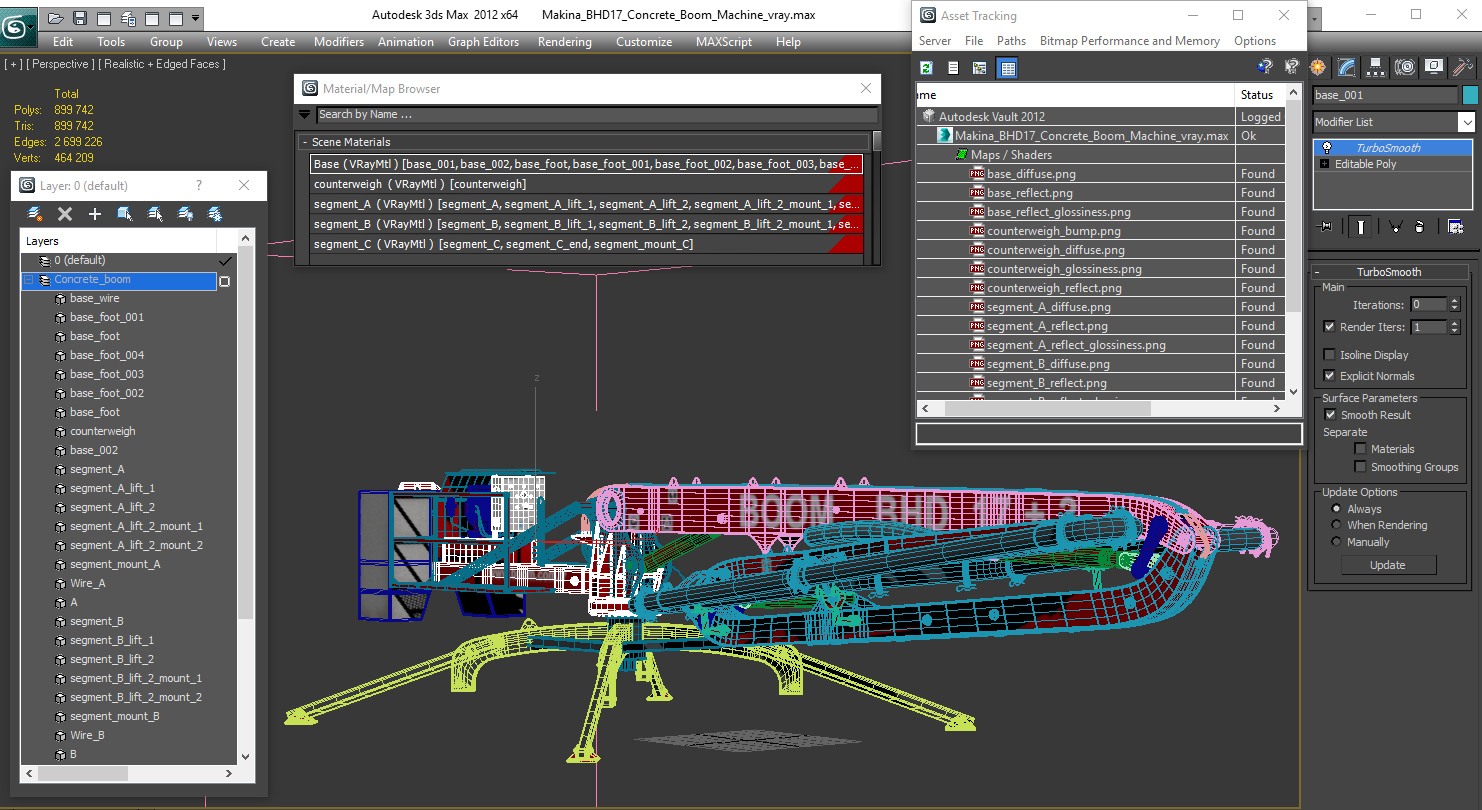
Task: Open the MAXScript menu
Action: pos(725,42)
